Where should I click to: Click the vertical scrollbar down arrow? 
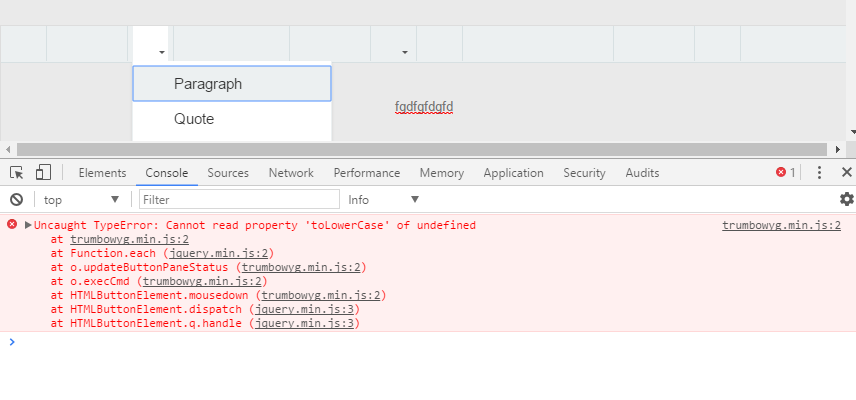tap(852, 132)
